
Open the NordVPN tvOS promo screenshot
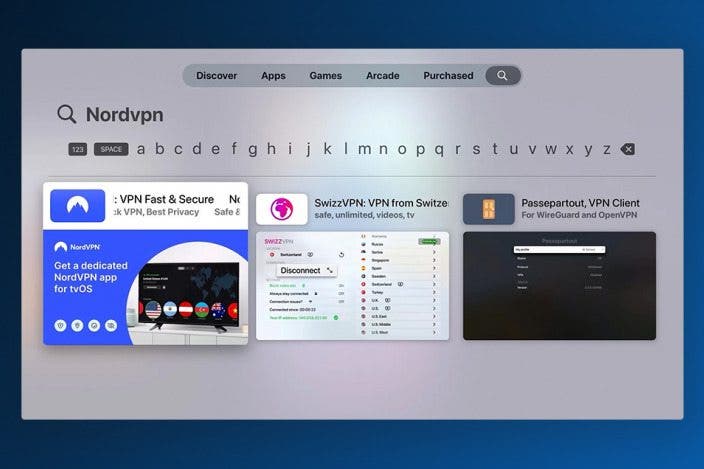pos(145,287)
